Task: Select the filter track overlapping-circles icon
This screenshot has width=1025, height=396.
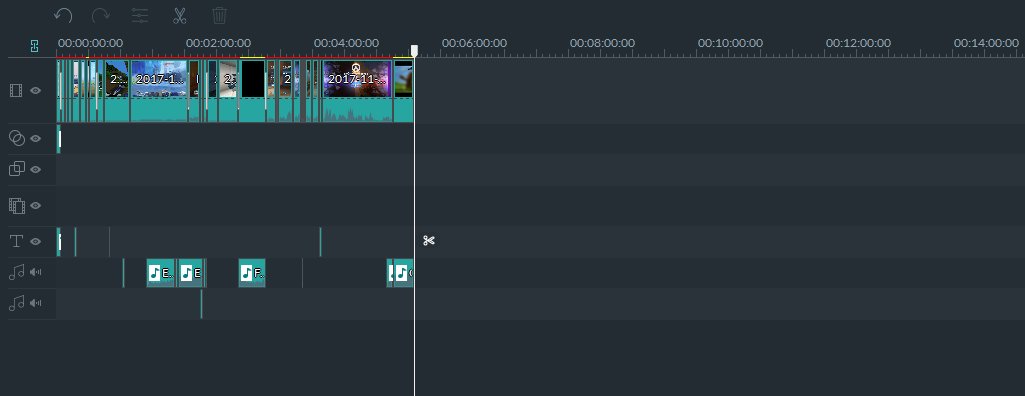Action: (x=16, y=138)
